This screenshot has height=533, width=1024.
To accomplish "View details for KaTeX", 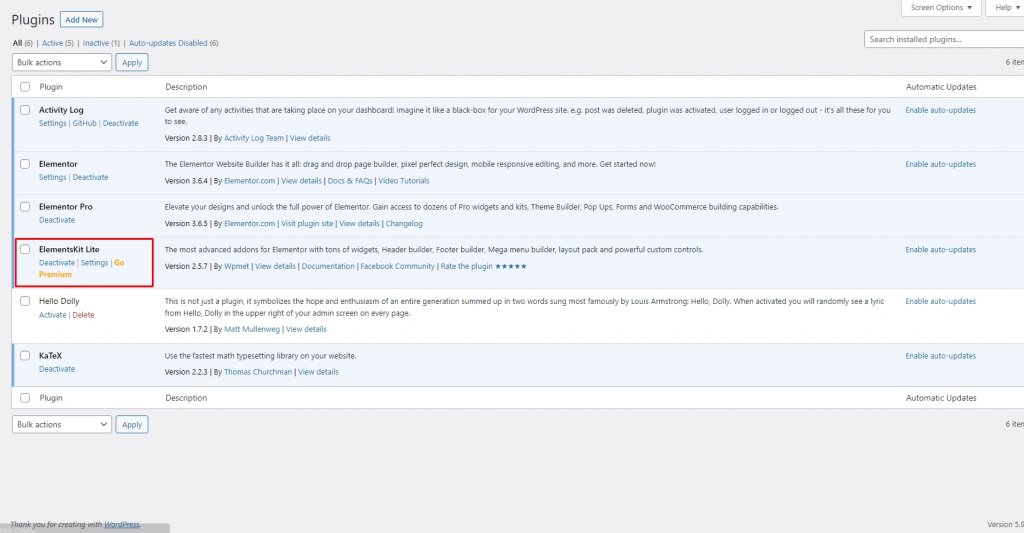I will coord(318,372).
